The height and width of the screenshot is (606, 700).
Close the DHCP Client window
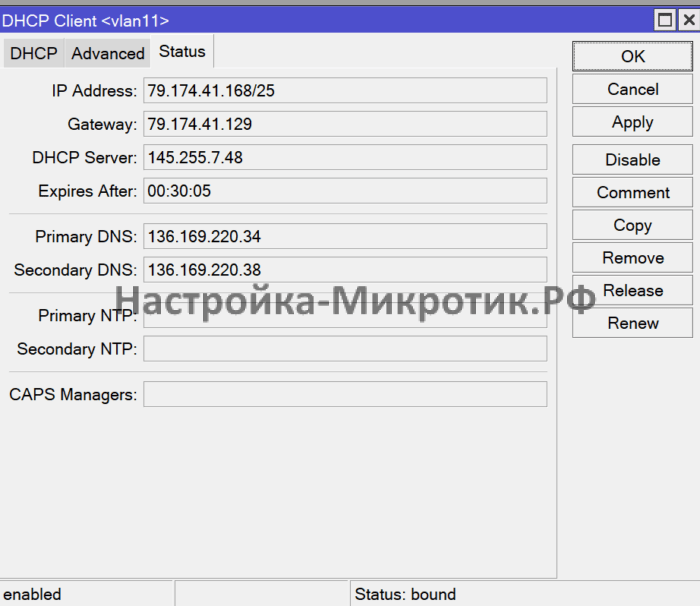[x=689, y=20]
